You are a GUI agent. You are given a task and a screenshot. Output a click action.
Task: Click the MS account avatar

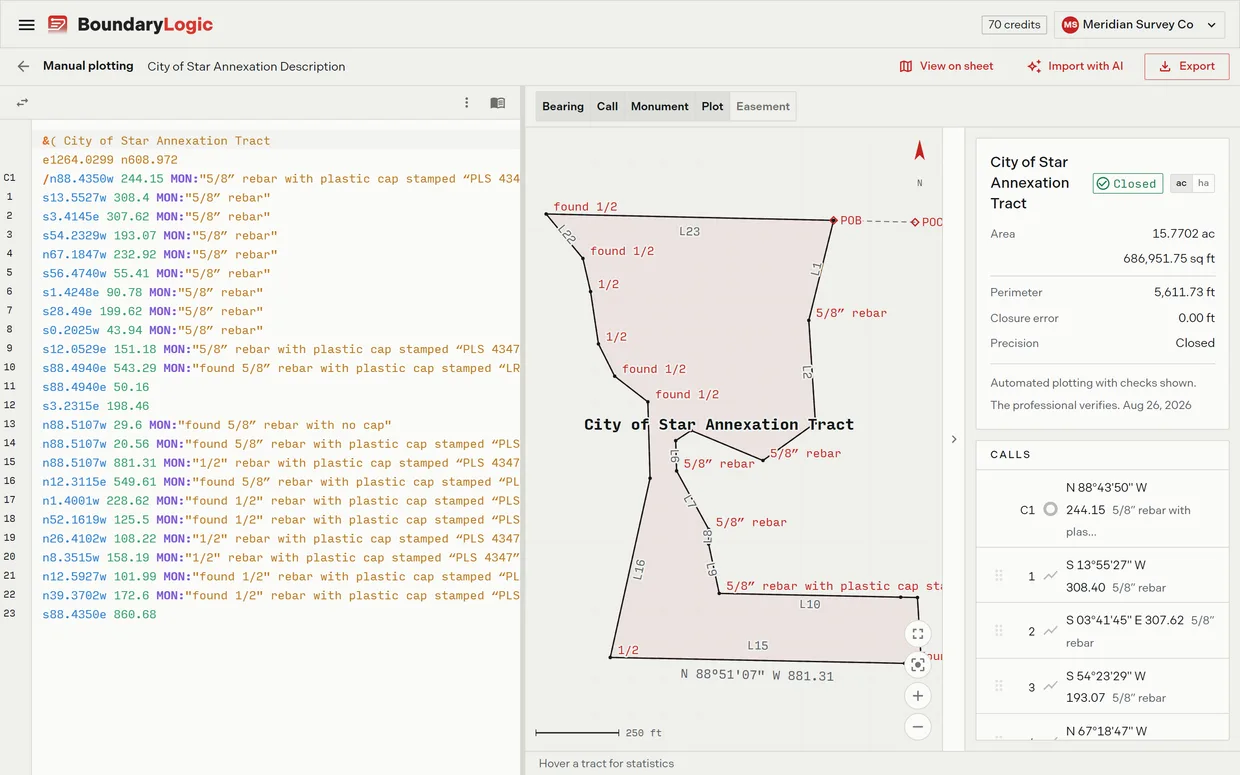[x=1070, y=25]
